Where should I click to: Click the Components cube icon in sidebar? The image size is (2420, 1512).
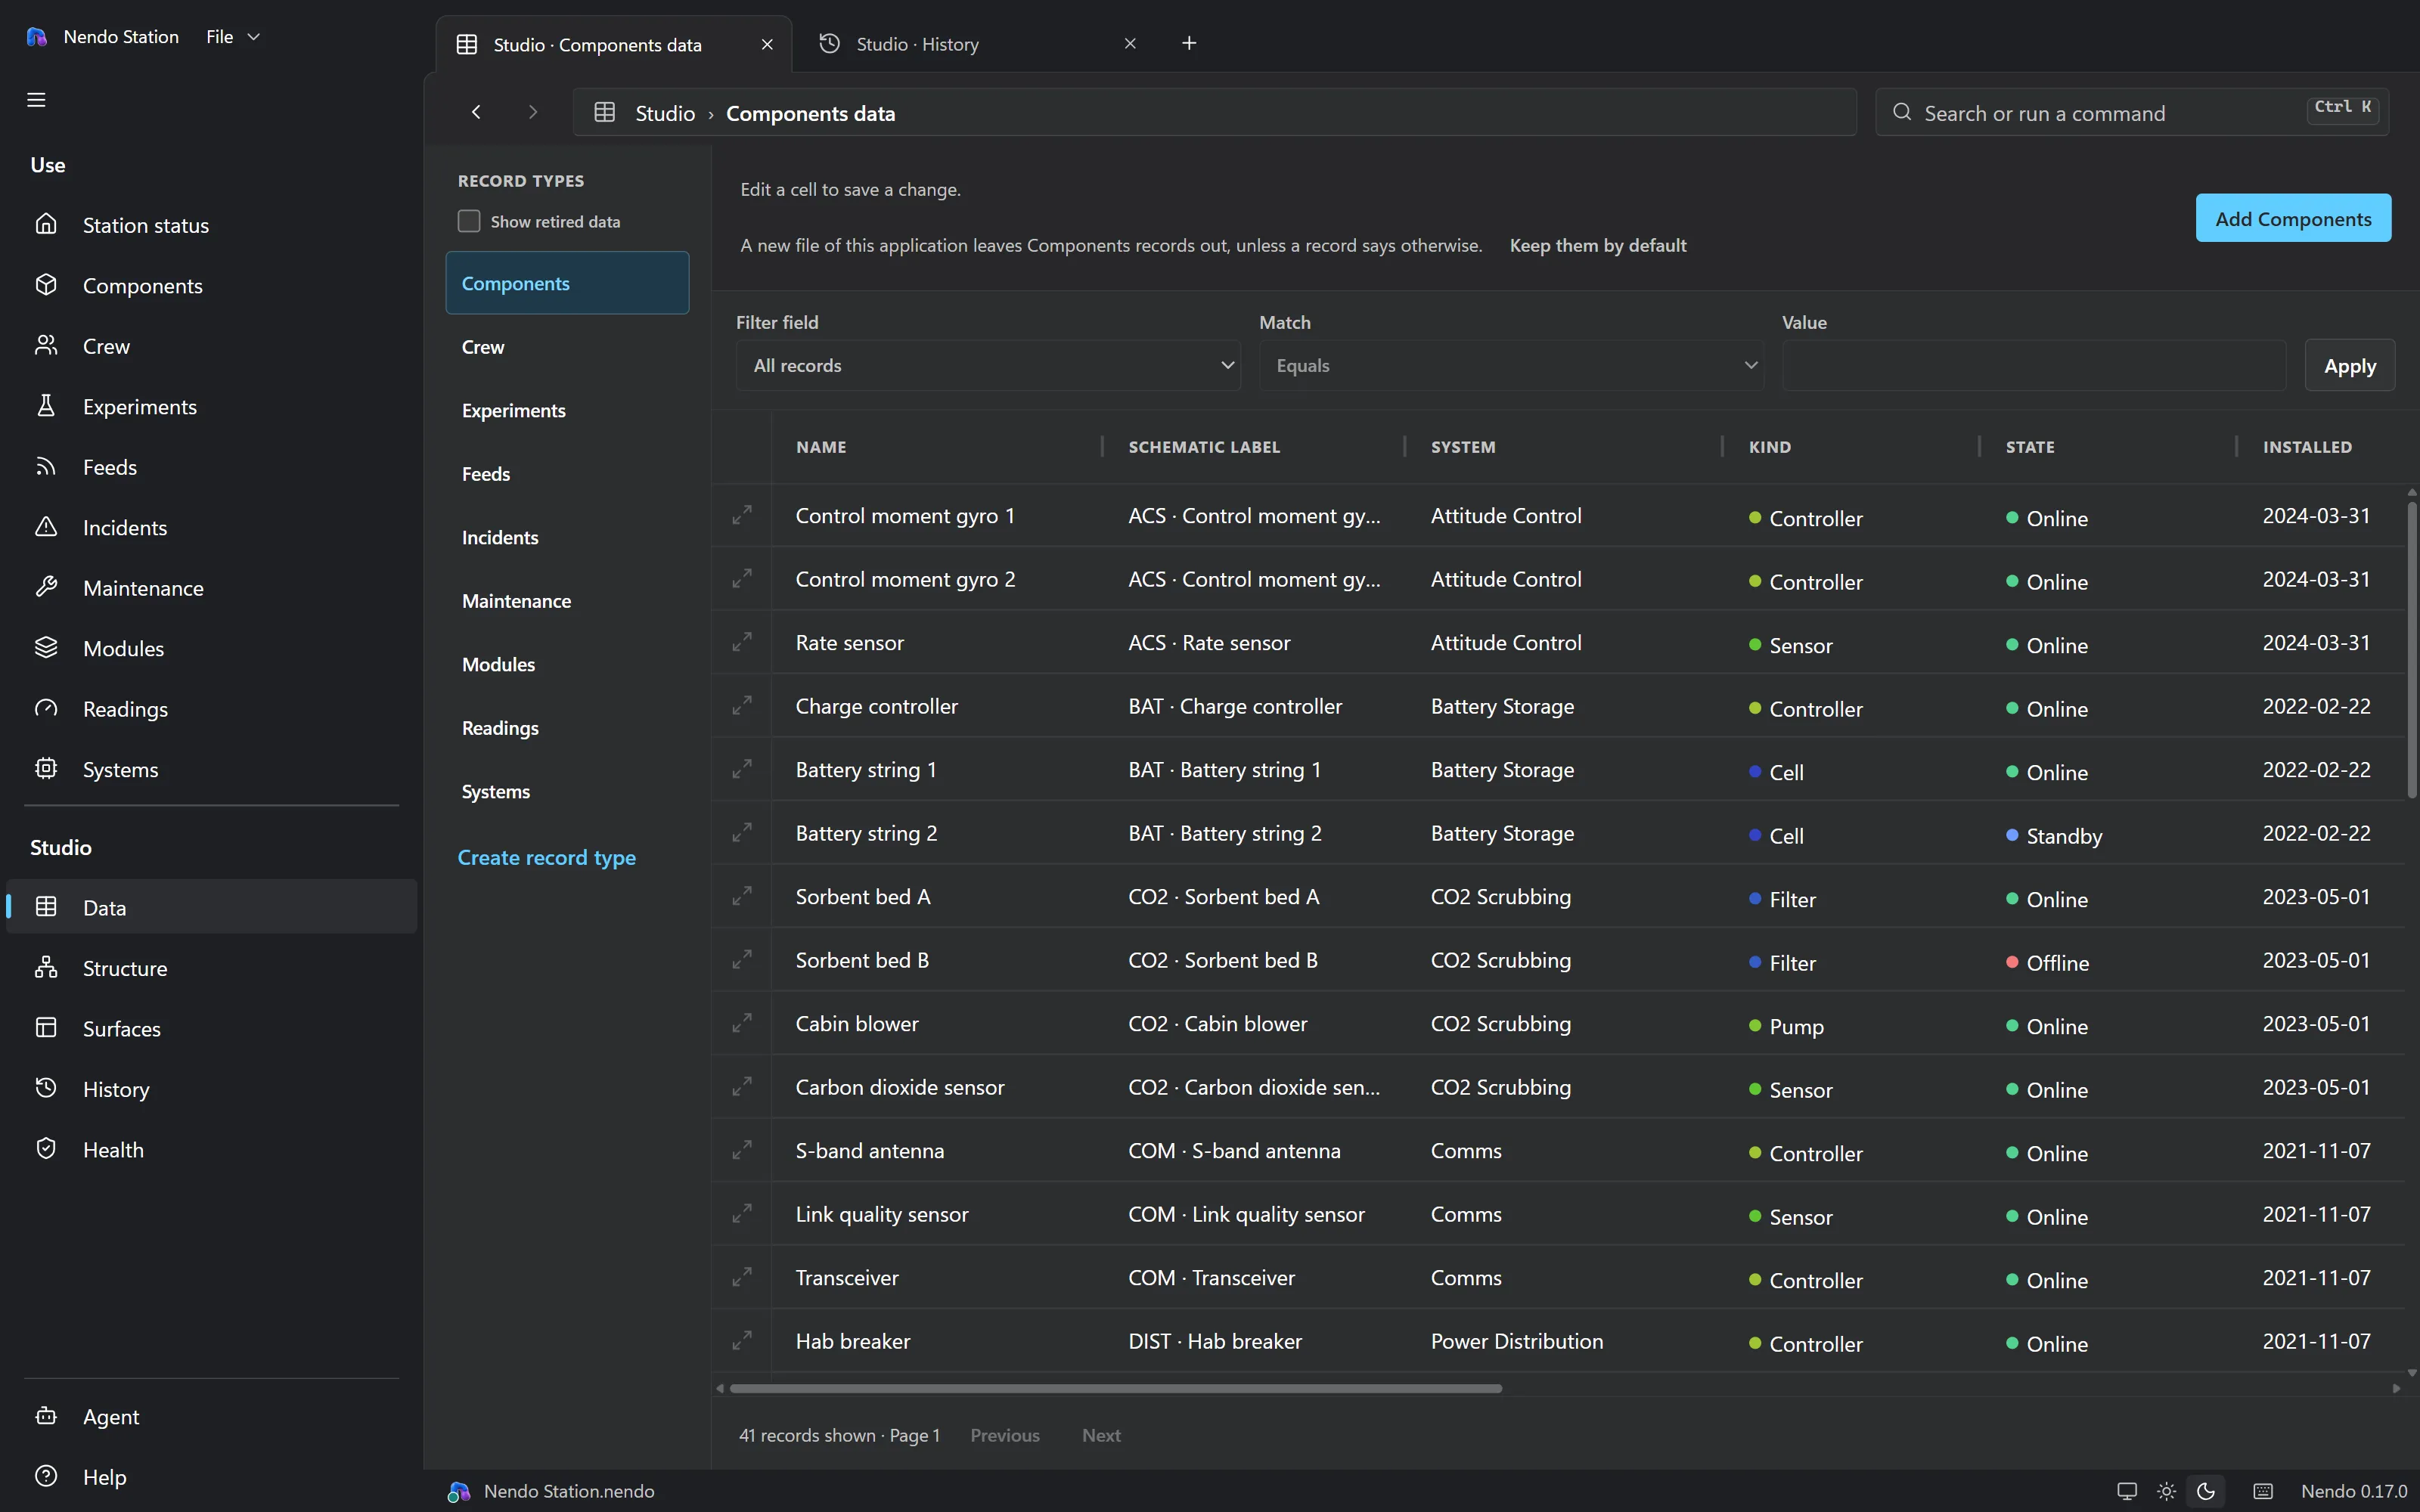tap(46, 285)
